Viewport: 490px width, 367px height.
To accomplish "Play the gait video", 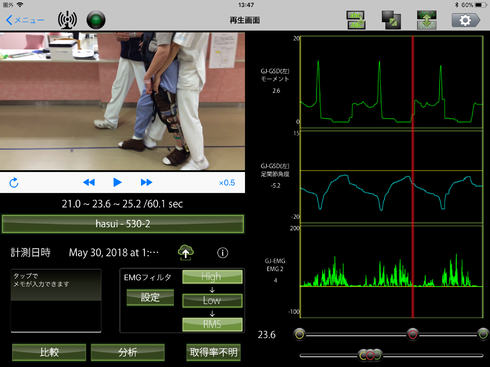I will (x=117, y=182).
